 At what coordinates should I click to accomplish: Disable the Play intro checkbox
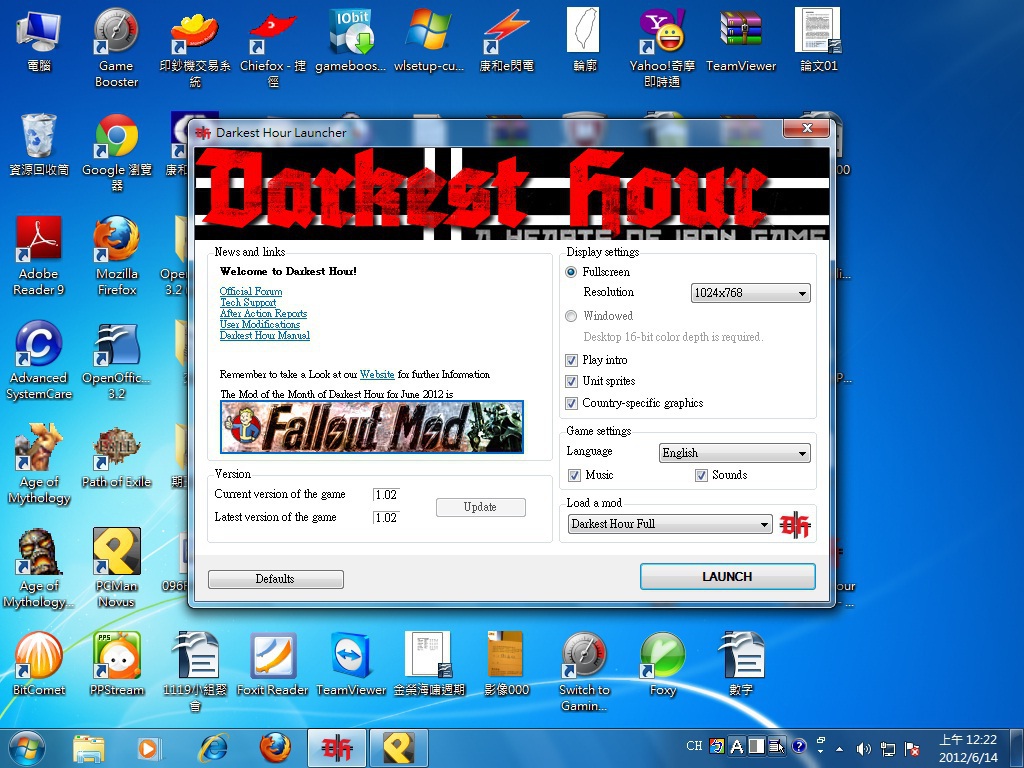click(x=572, y=360)
